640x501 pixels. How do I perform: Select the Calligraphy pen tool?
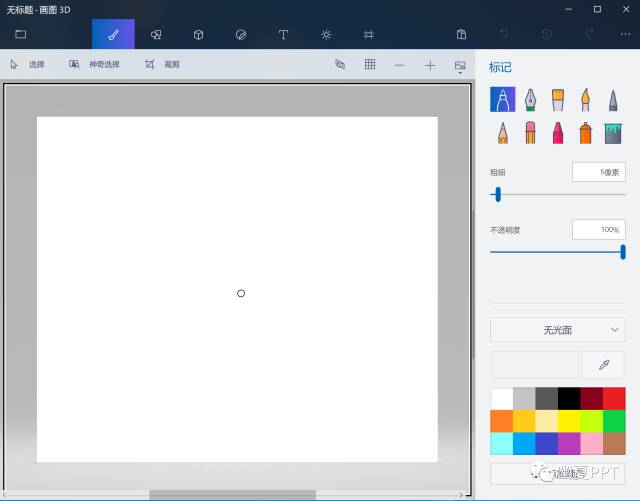(x=530, y=99)
